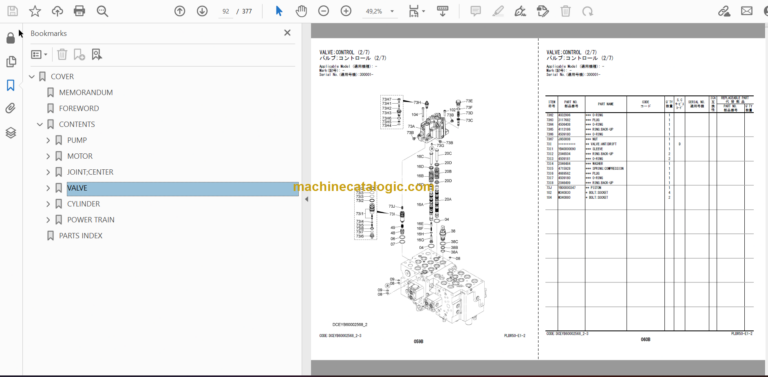Open the page thumbnails panel
768x377 pixels.
click(11, 62)
